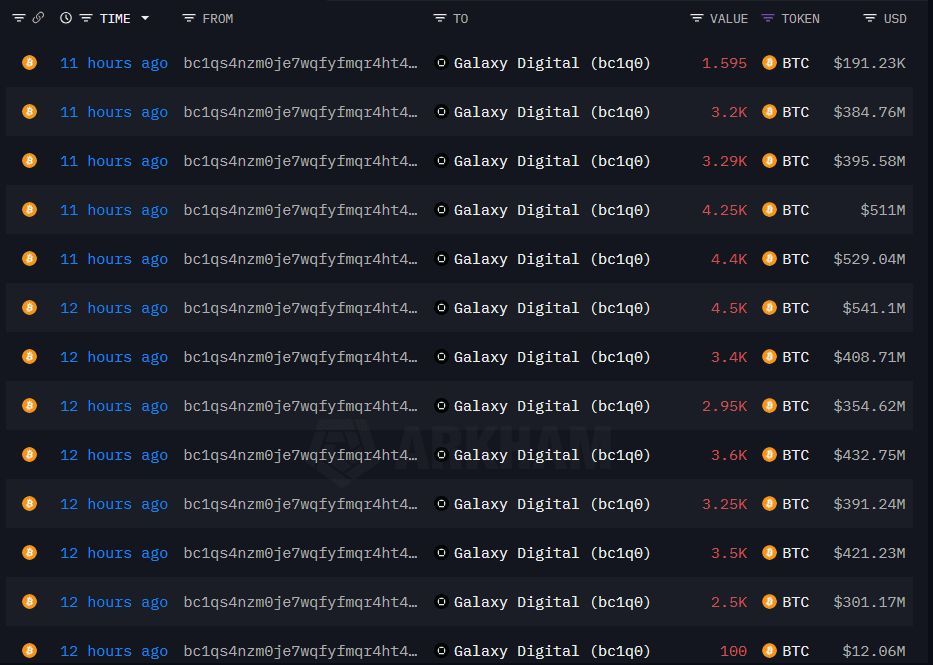Click the clock icon beside TIME
933x665 pixels.
pos(66,18)
